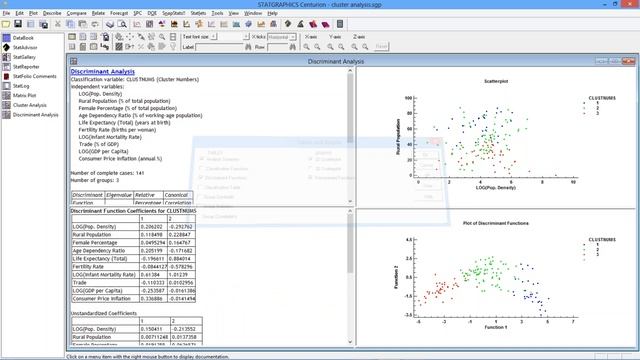Open the DataBook sidebar icon
640x360 pixels.
tap(6, 38)
